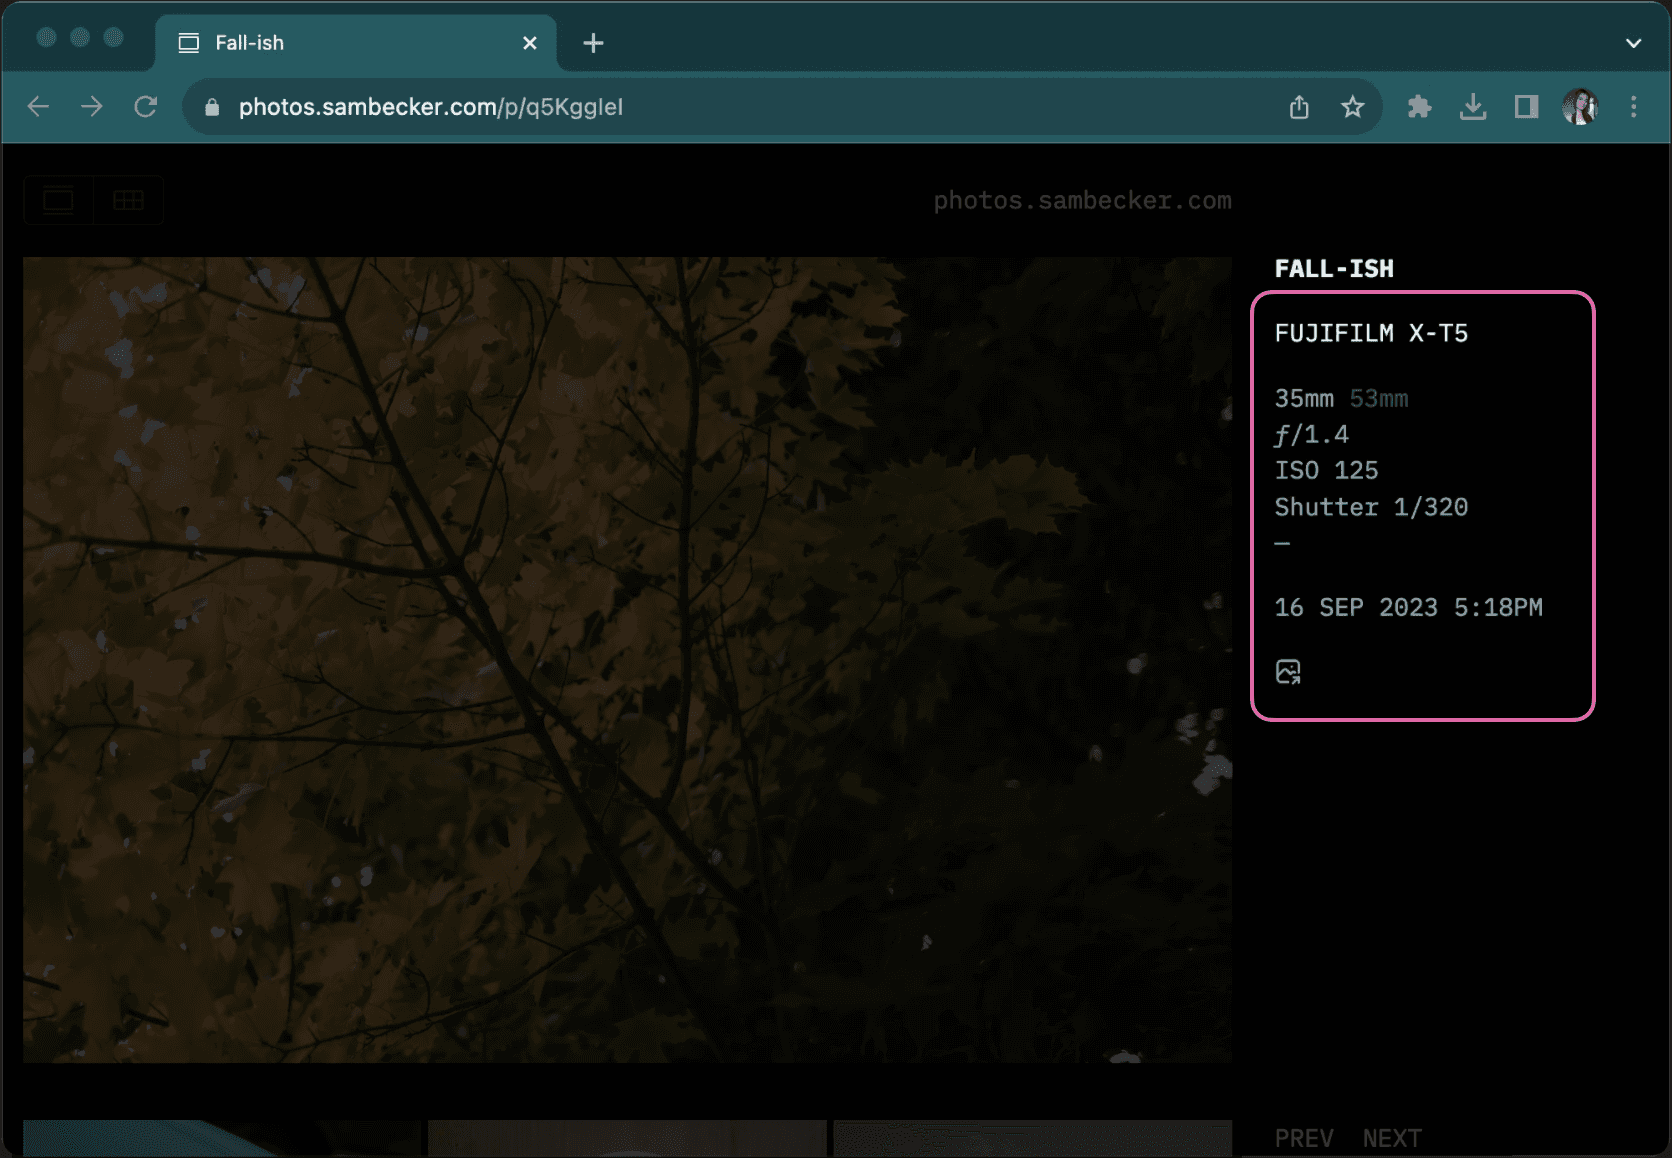Open the user profile avatar

[1580, 107]
